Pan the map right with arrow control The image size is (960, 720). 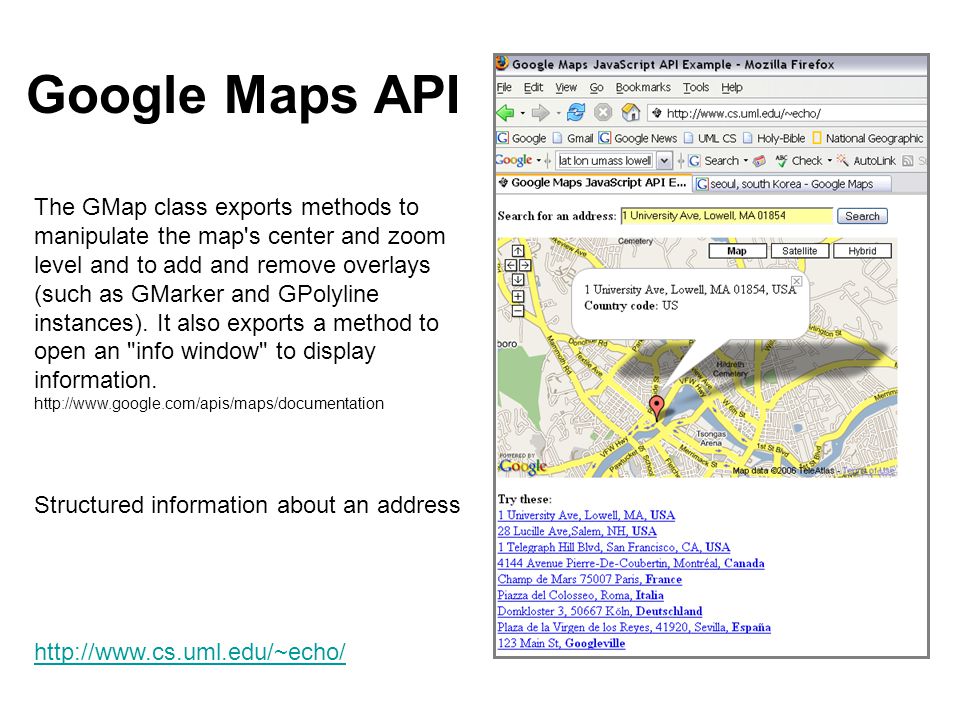pos(525,265)
